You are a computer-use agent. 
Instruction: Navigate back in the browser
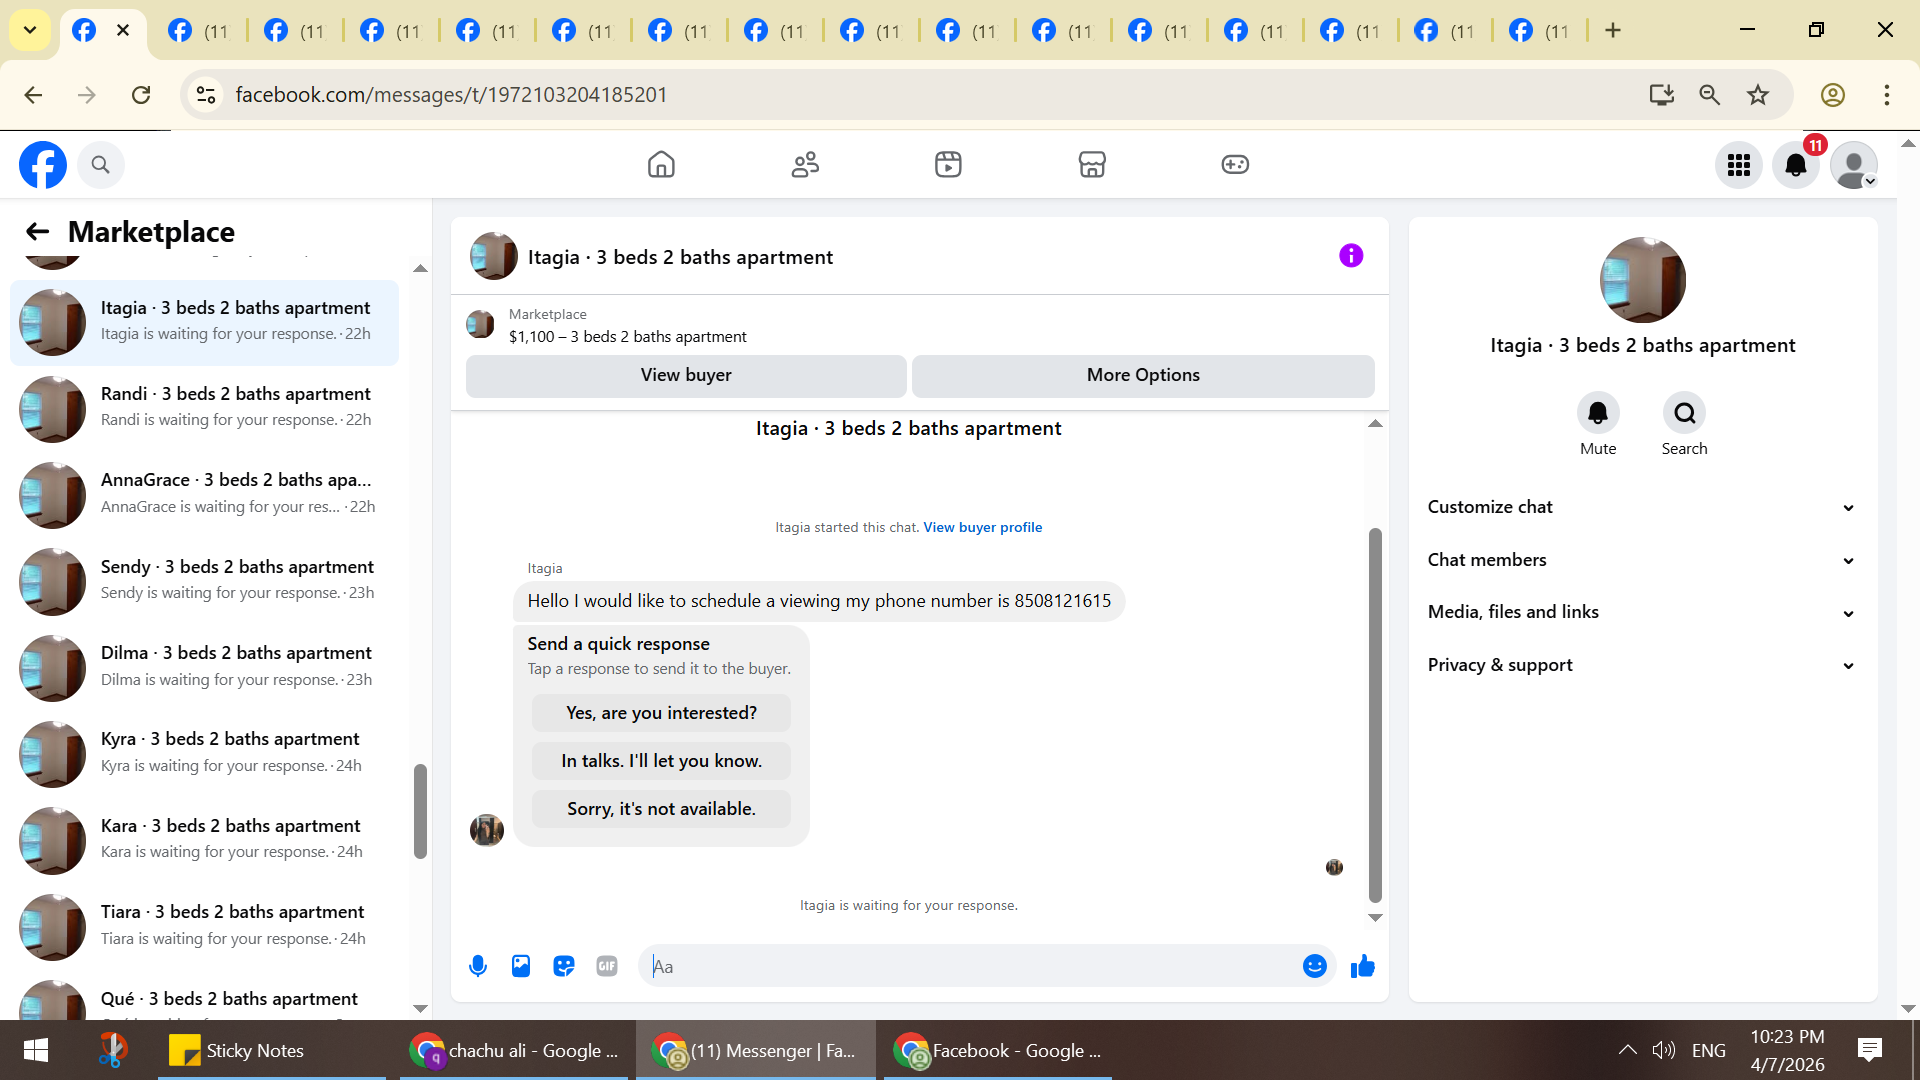coord(33,95)
